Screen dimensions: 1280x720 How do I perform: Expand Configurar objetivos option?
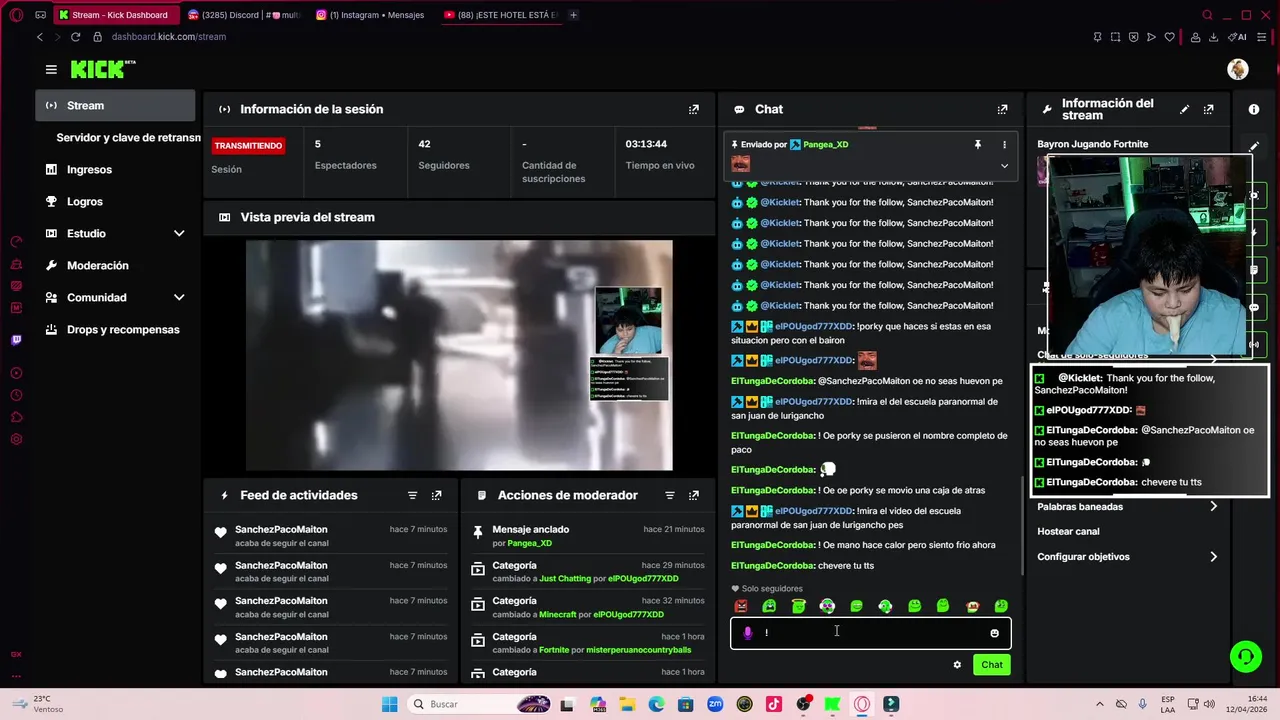(1127, 557)
